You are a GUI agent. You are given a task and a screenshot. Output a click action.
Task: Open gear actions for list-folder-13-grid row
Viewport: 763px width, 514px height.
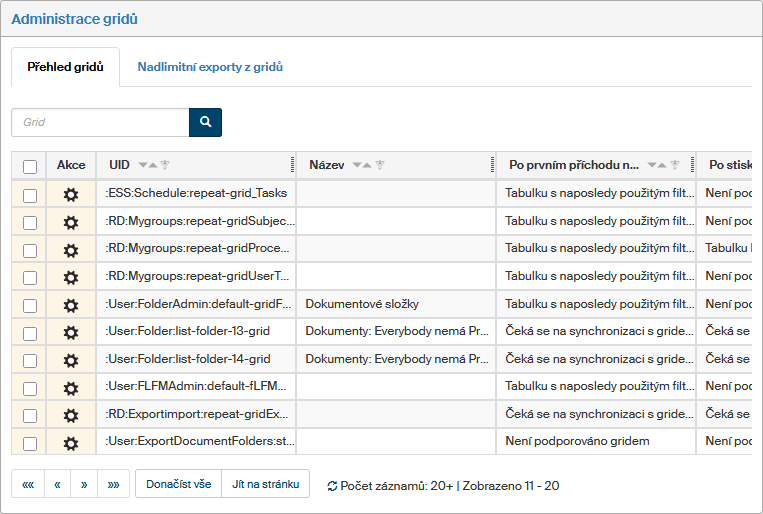(x=71, y=333)
